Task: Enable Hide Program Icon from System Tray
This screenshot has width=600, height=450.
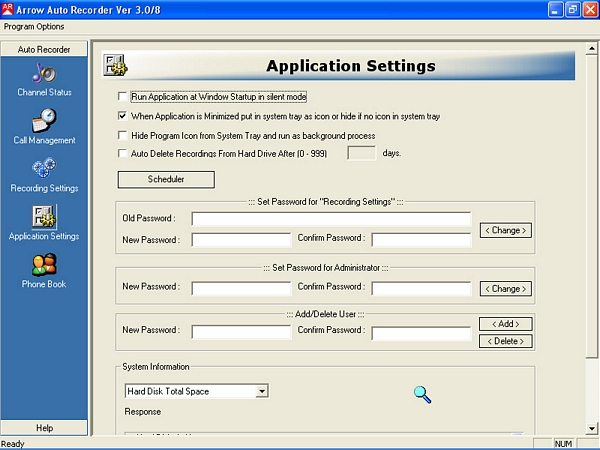Action: tap(122, 135)
